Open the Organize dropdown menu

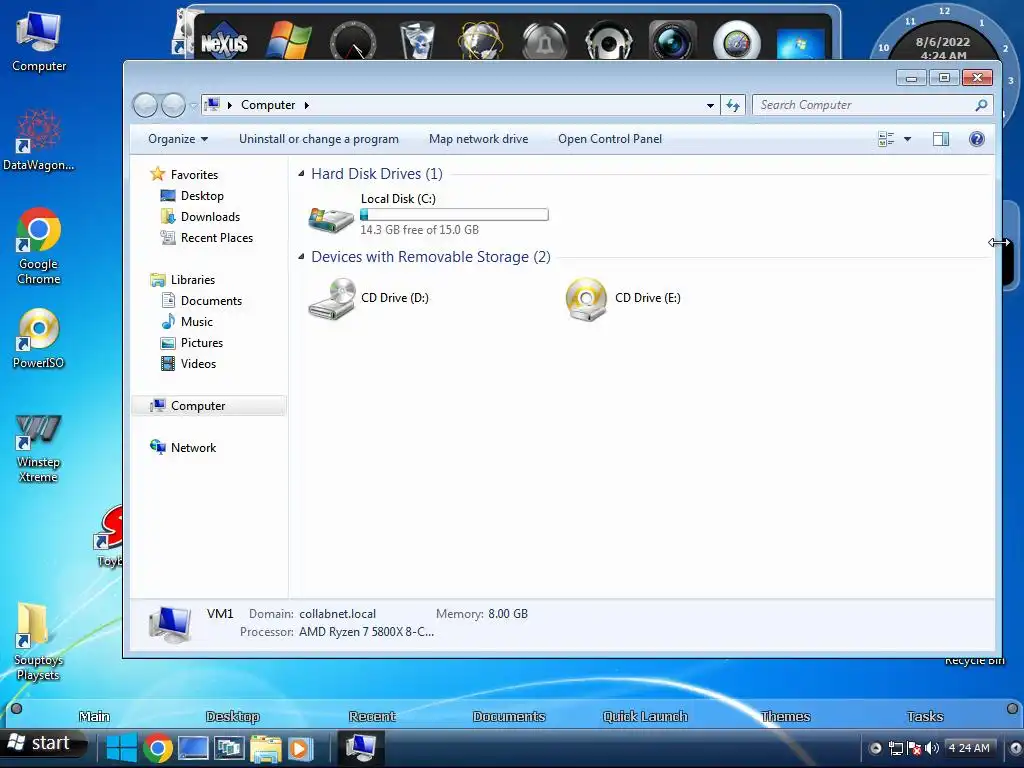(x=178, y=138)
